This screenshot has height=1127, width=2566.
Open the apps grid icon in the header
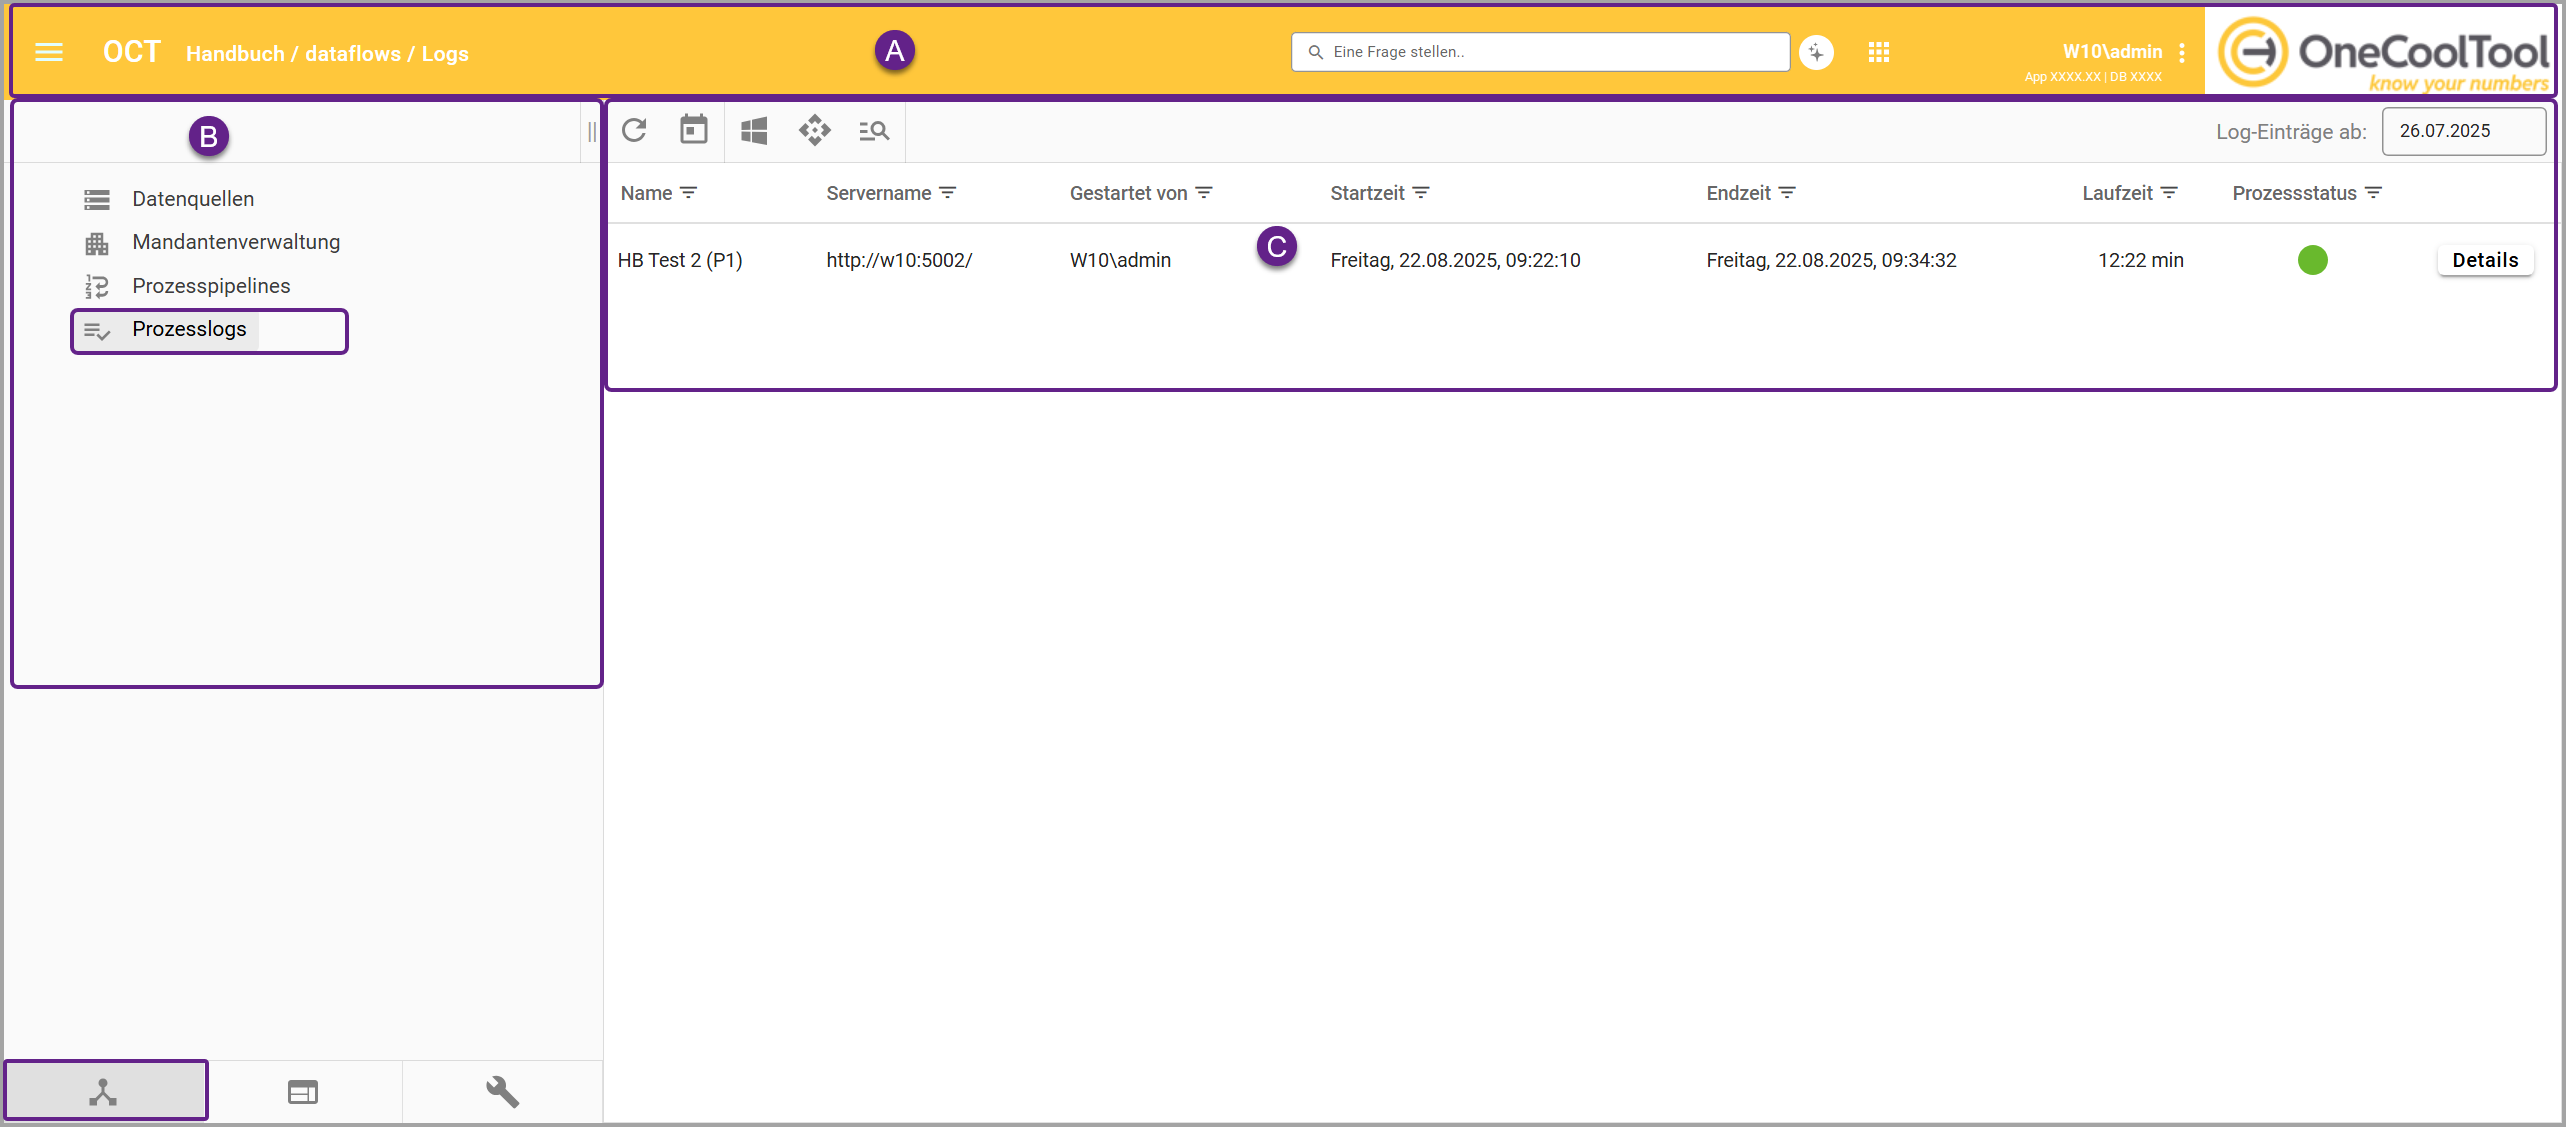pos(1878,52)
